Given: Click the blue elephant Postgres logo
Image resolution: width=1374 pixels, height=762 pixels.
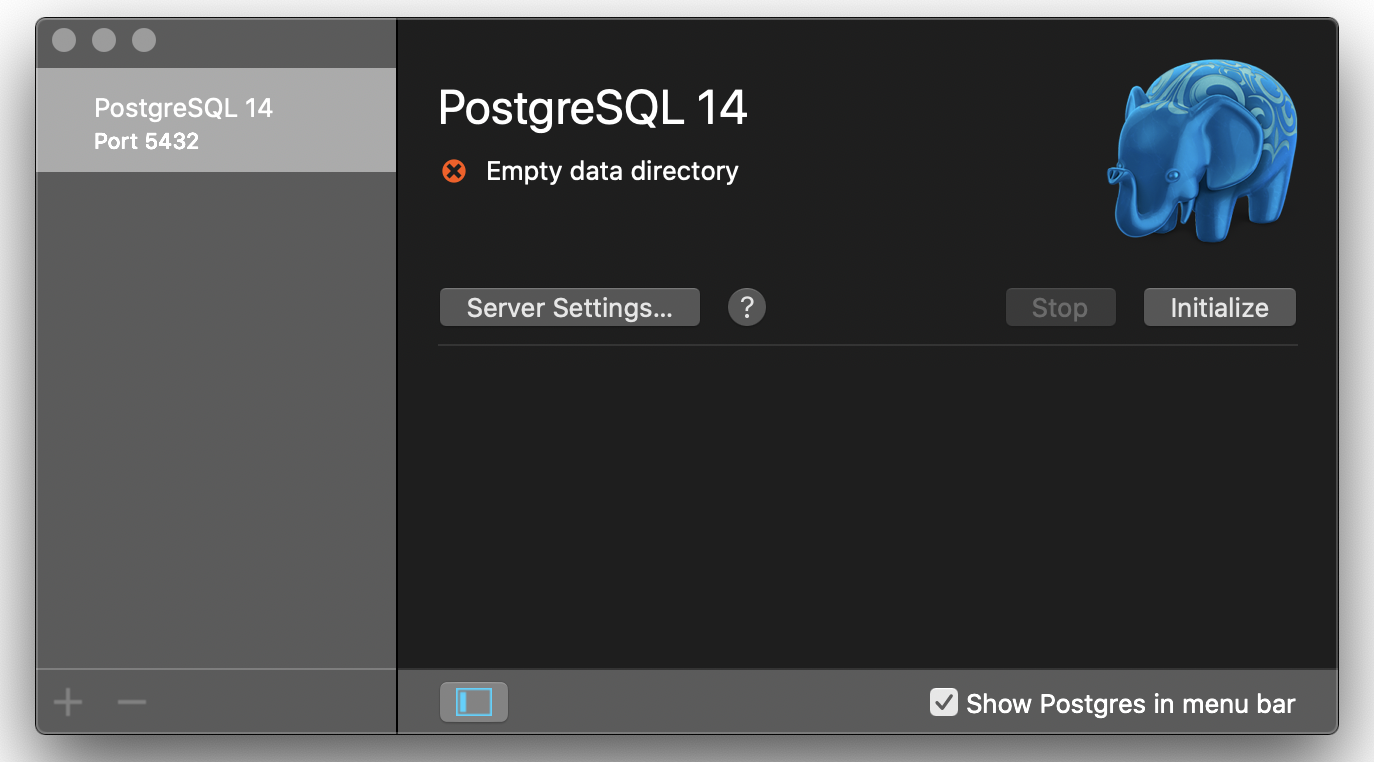Looking at the screenshot, I should (x=1203, y=152).
